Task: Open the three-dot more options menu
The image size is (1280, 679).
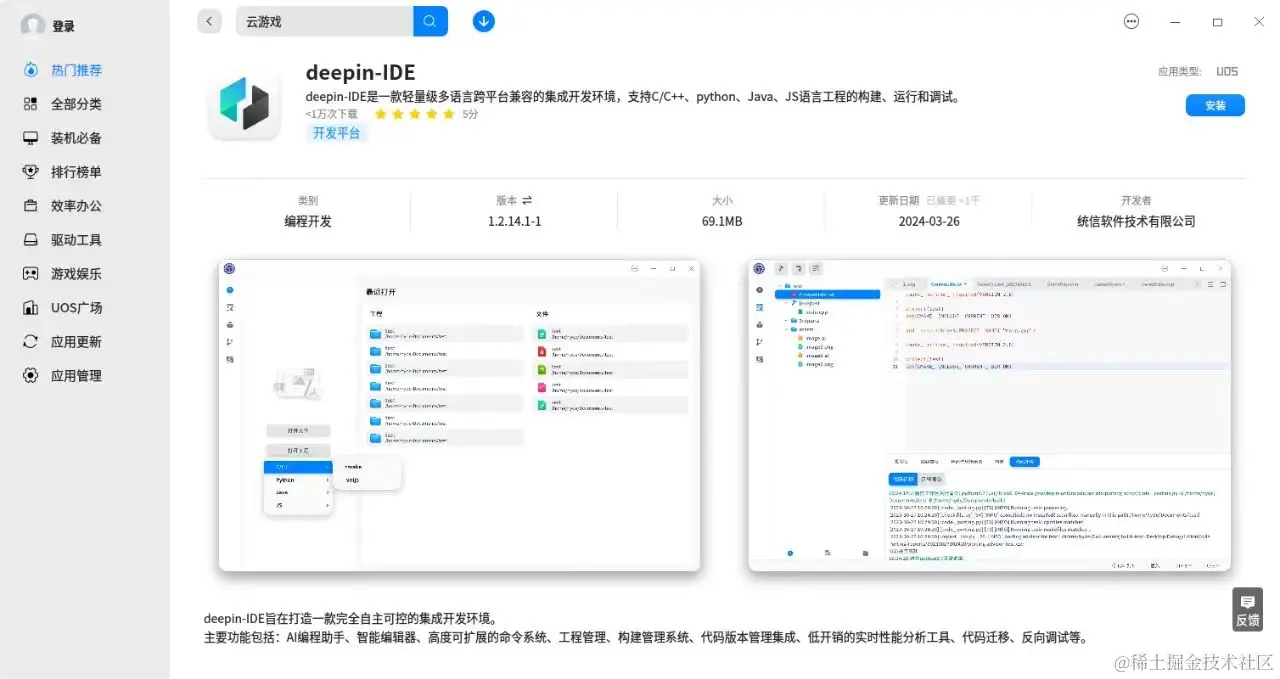Action: [x=1131, y=21]
